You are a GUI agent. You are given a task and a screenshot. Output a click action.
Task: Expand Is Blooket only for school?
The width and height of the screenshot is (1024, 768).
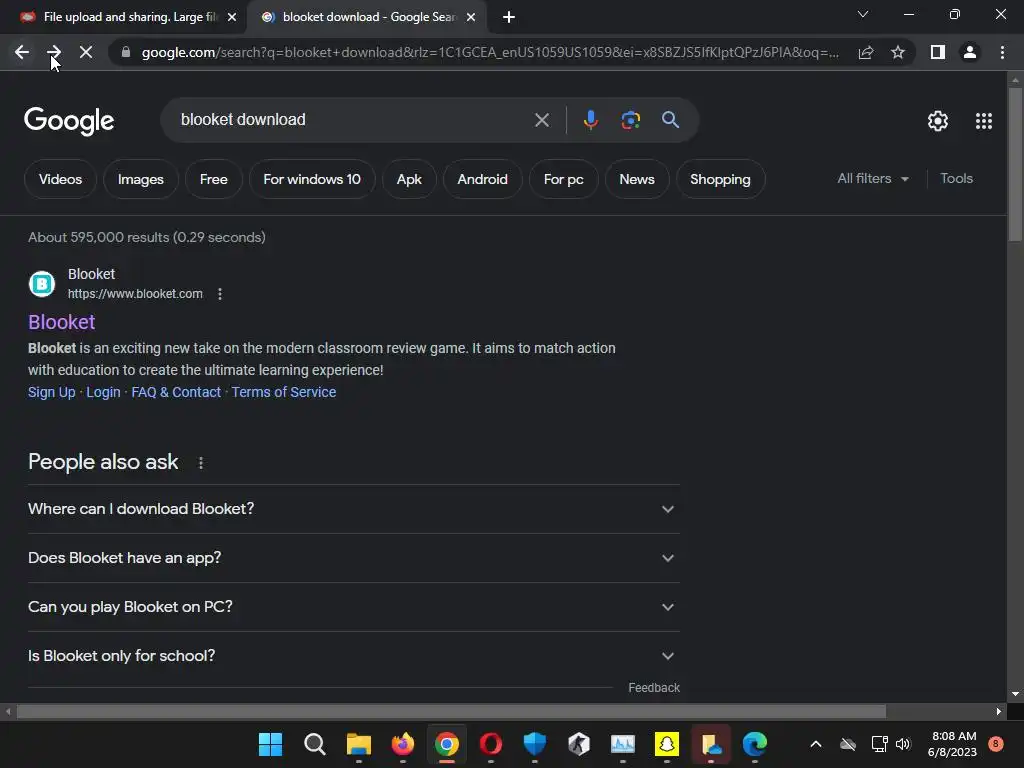click(x=353, y=656)
